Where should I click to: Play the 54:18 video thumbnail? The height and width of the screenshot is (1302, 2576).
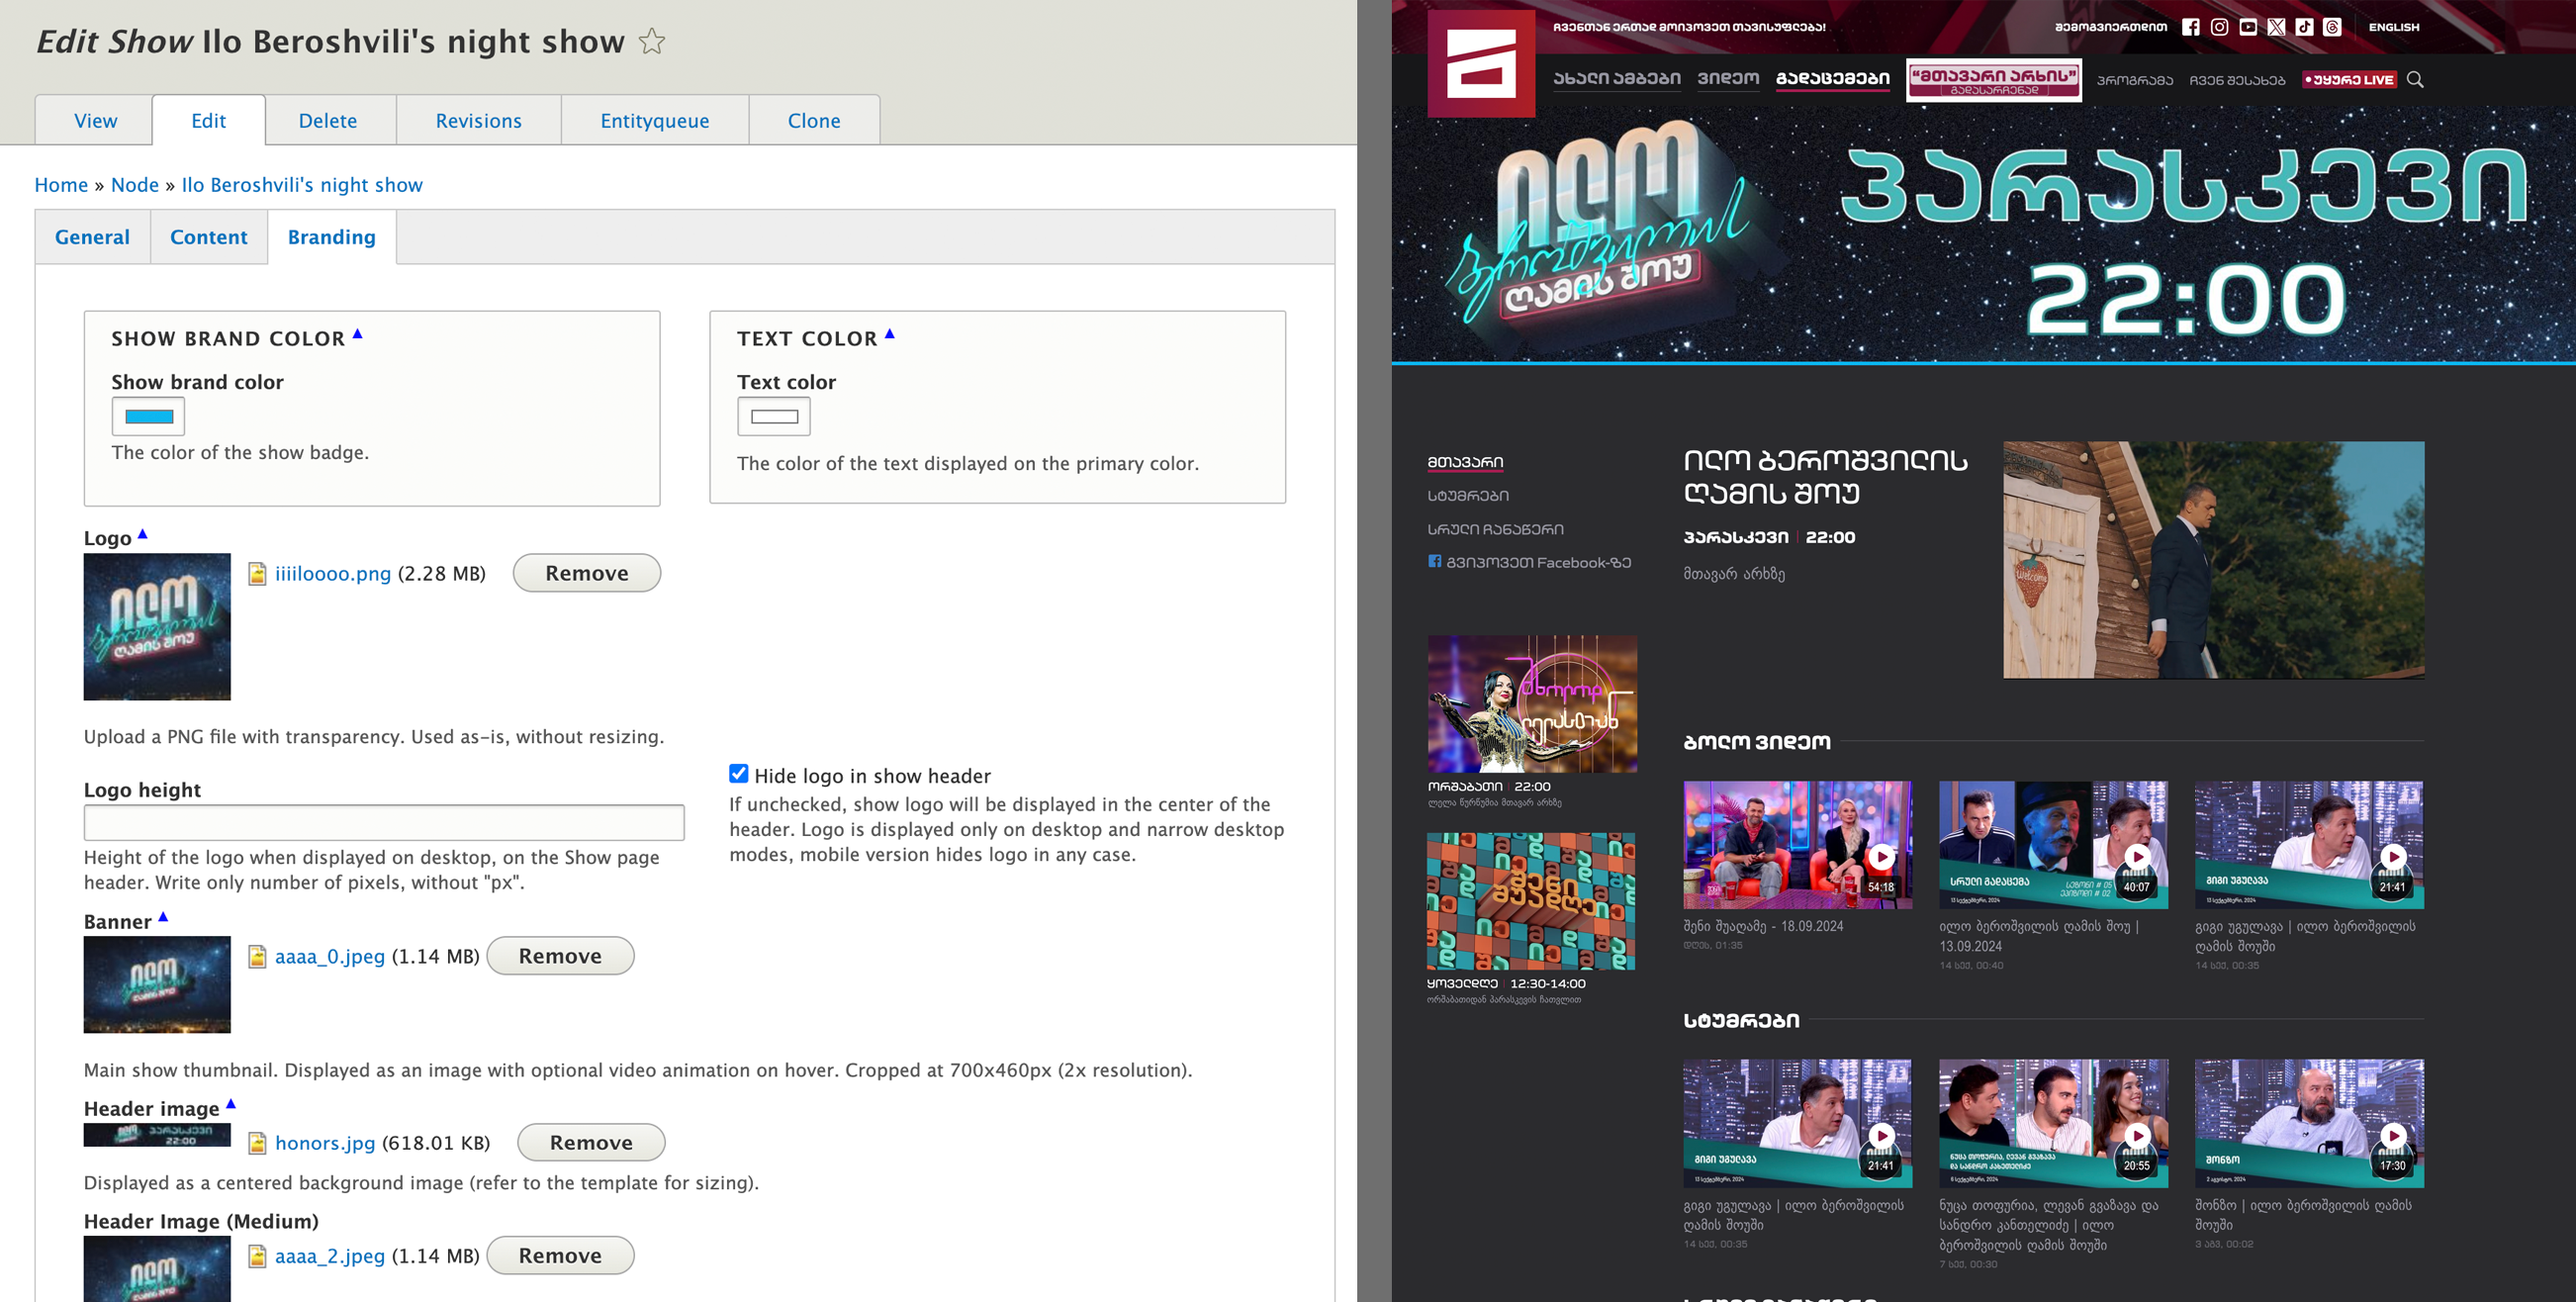coord(1797,845)
